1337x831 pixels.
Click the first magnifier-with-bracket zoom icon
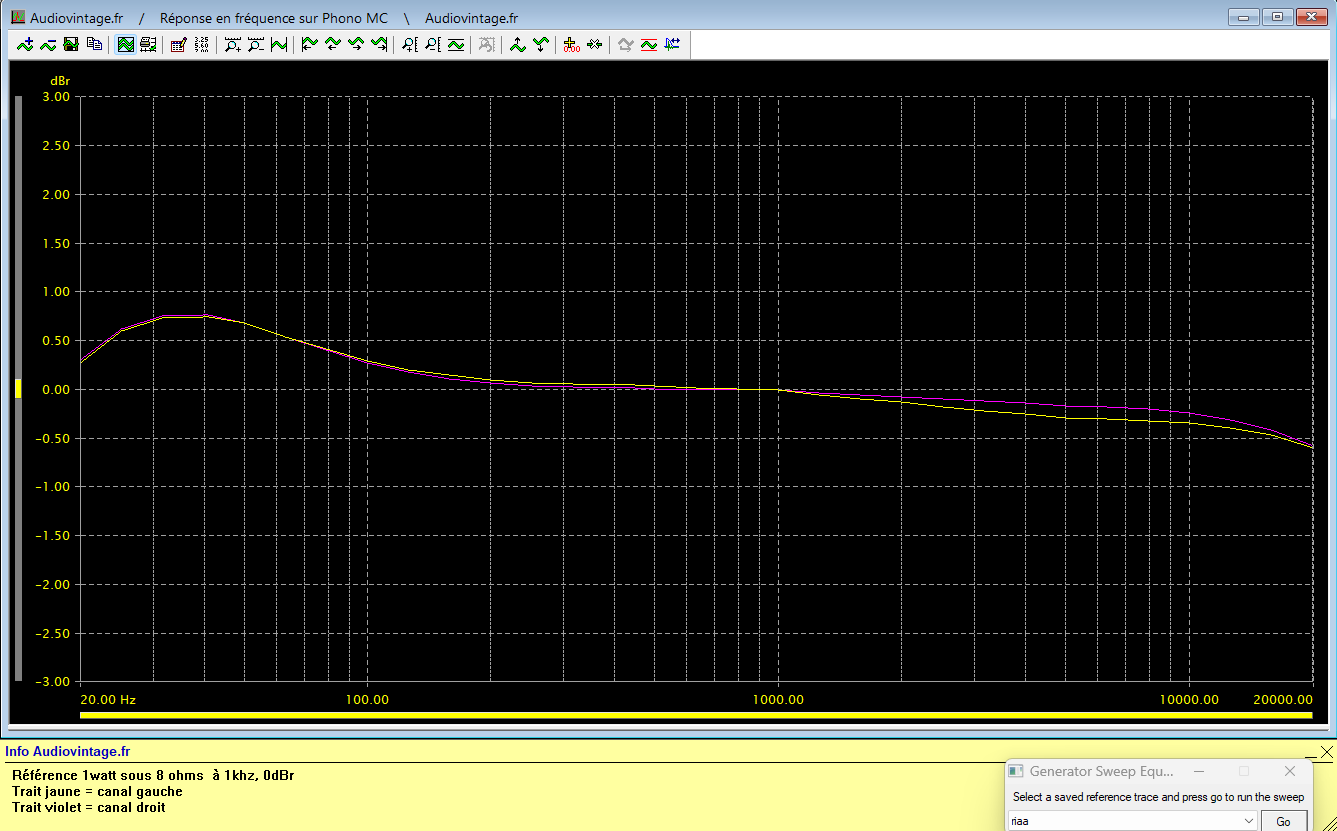(410, 44)
